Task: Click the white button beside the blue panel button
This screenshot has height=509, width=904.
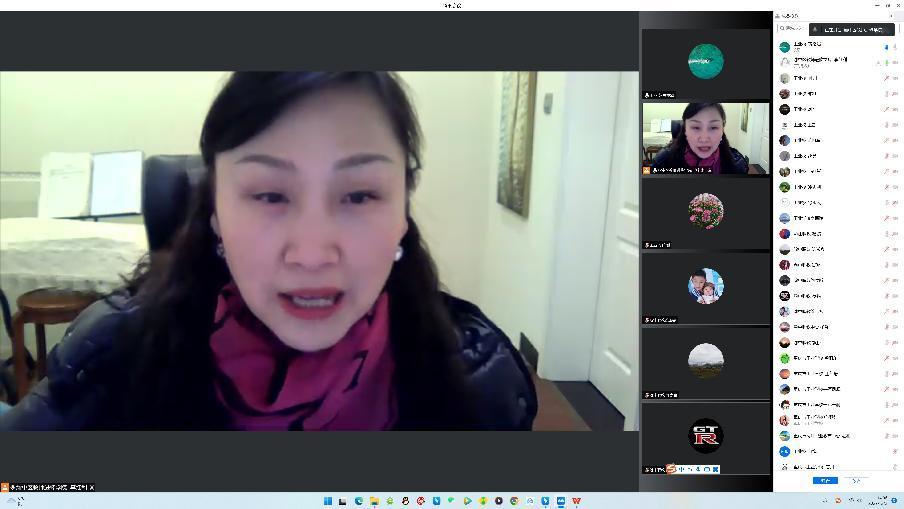Action: tap(856, 480)
